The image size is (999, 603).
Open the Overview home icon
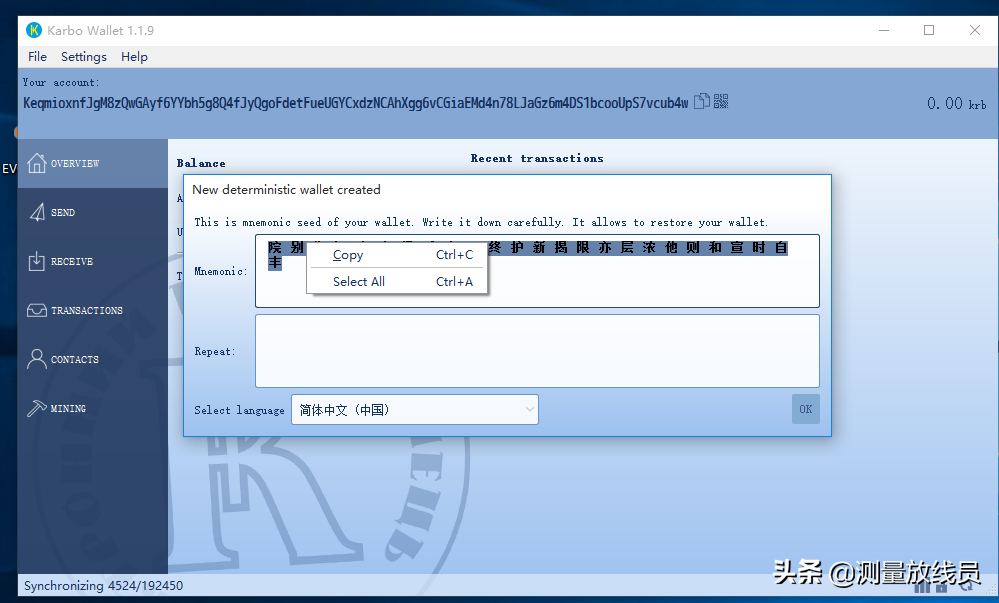(36, 163)
